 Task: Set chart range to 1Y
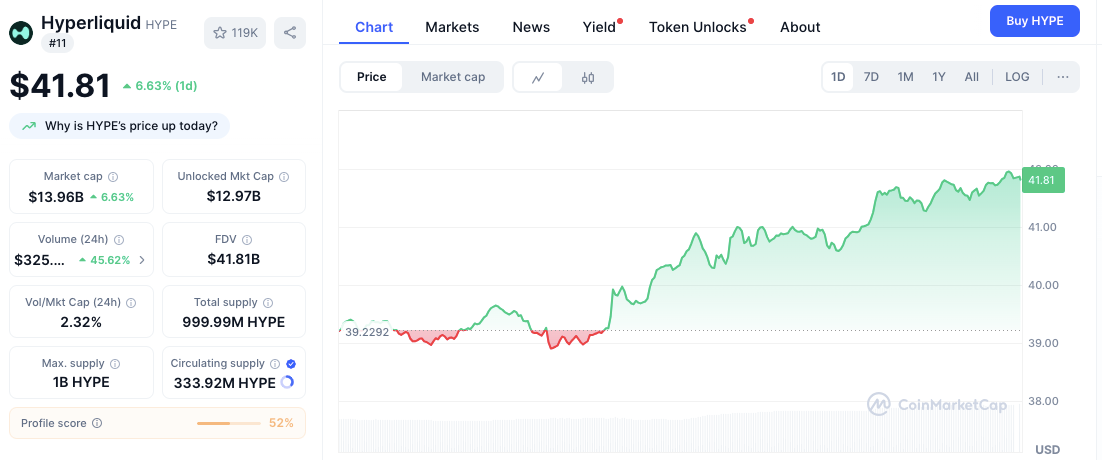pos(939,77)
